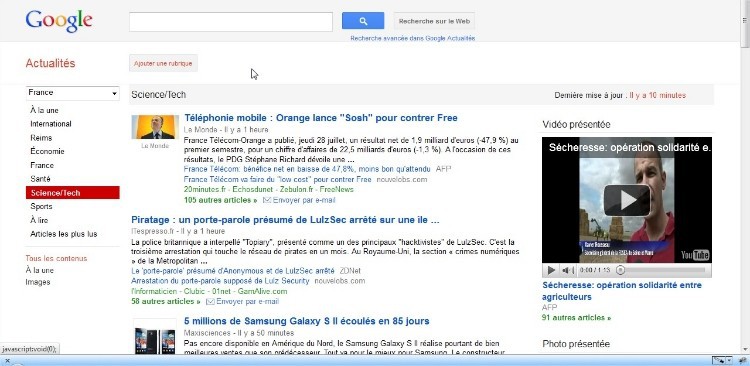Click the email envelope icon under Orange article
This screenshot has height=366, width=750.
click(x=267, y=200)
